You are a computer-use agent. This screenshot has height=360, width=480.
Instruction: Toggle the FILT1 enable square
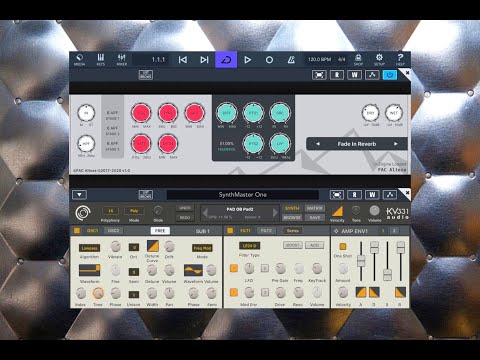tap(230, 230)
